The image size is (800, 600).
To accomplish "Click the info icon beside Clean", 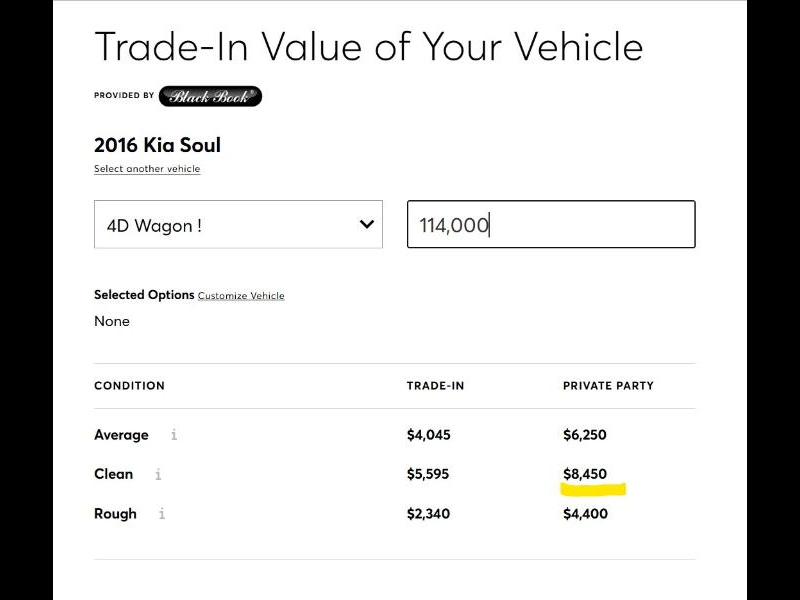I will pyautogui.click(x=160, y=474).
